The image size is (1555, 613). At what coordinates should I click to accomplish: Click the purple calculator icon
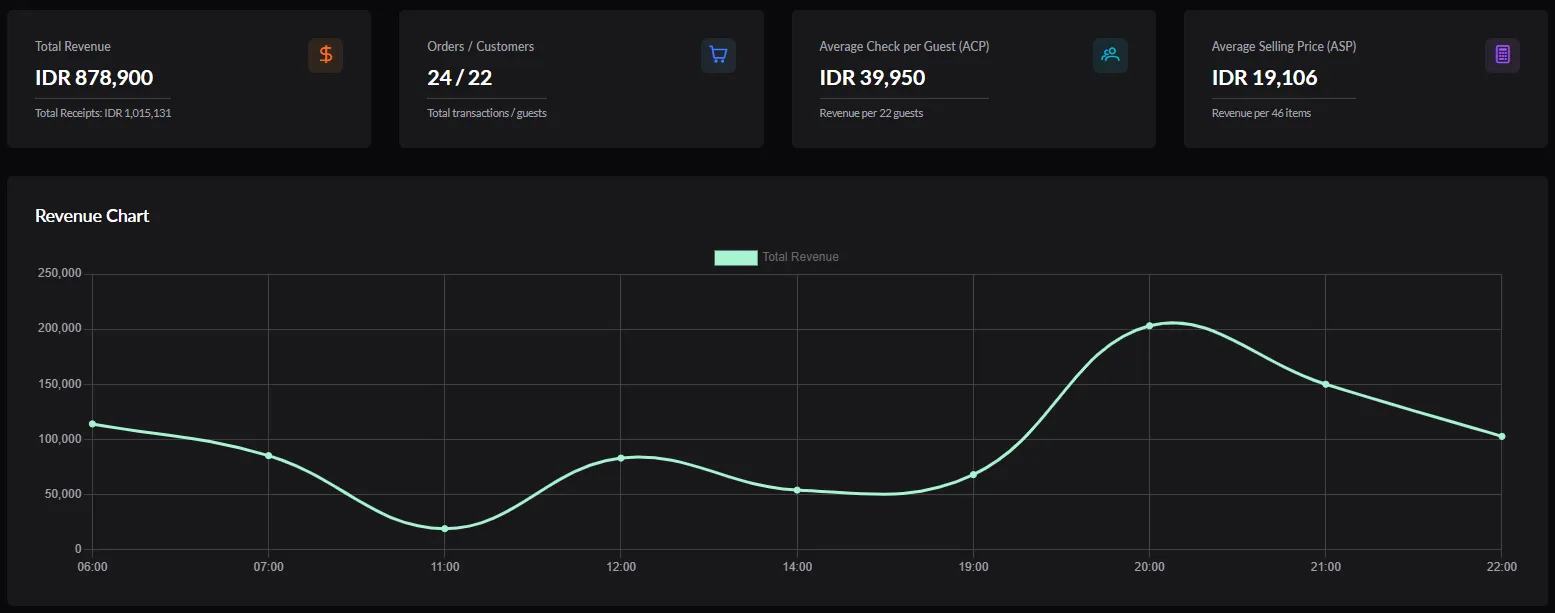pos(1502,55)
